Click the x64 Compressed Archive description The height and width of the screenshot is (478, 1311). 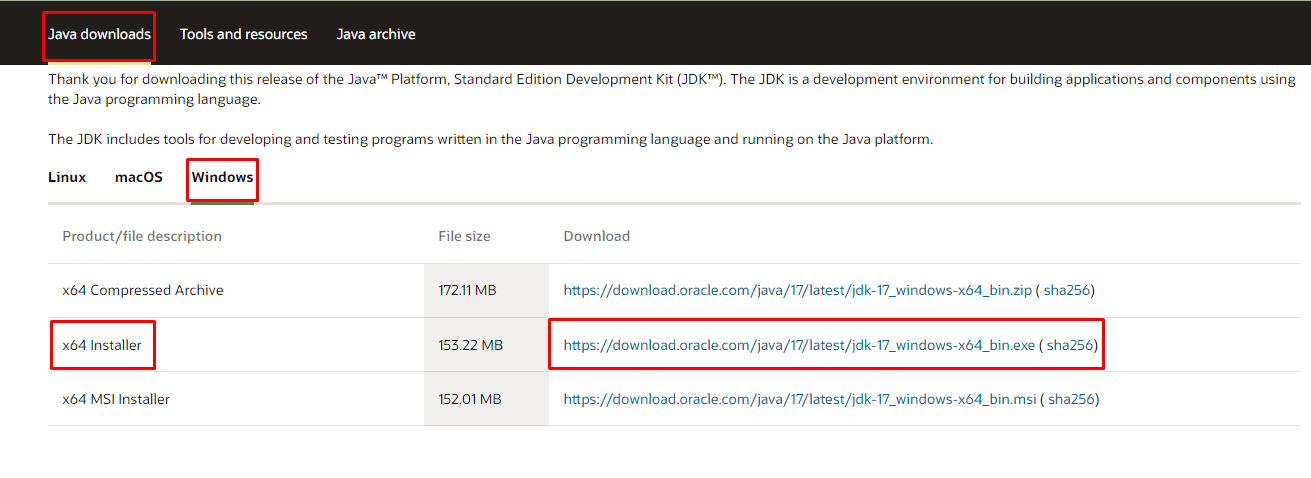[143, 291]
